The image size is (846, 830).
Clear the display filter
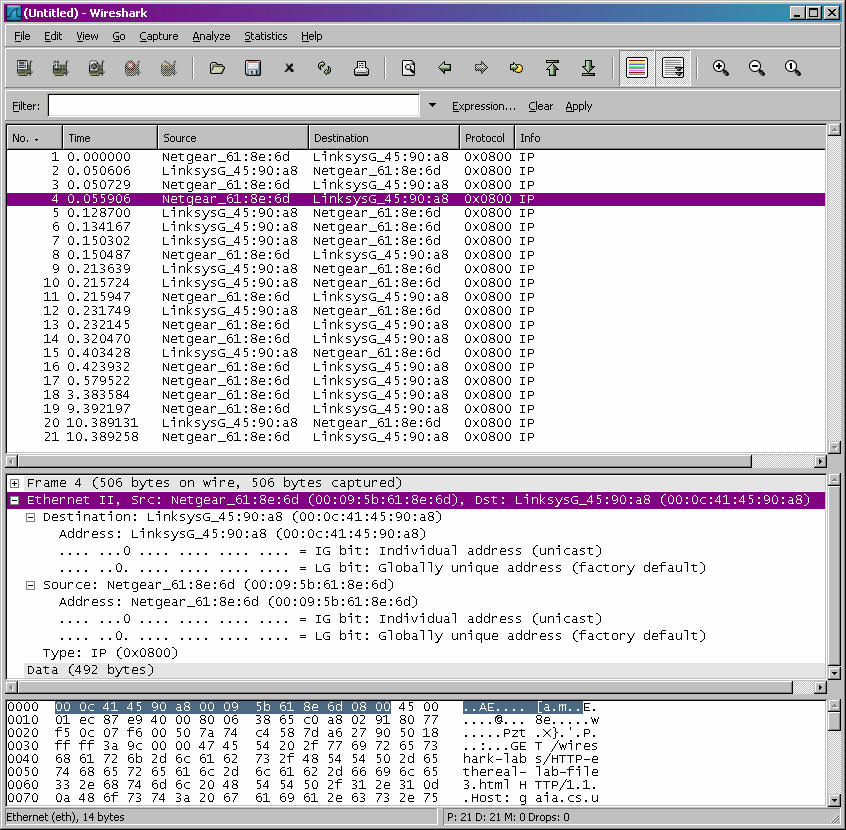click(541, 106)
